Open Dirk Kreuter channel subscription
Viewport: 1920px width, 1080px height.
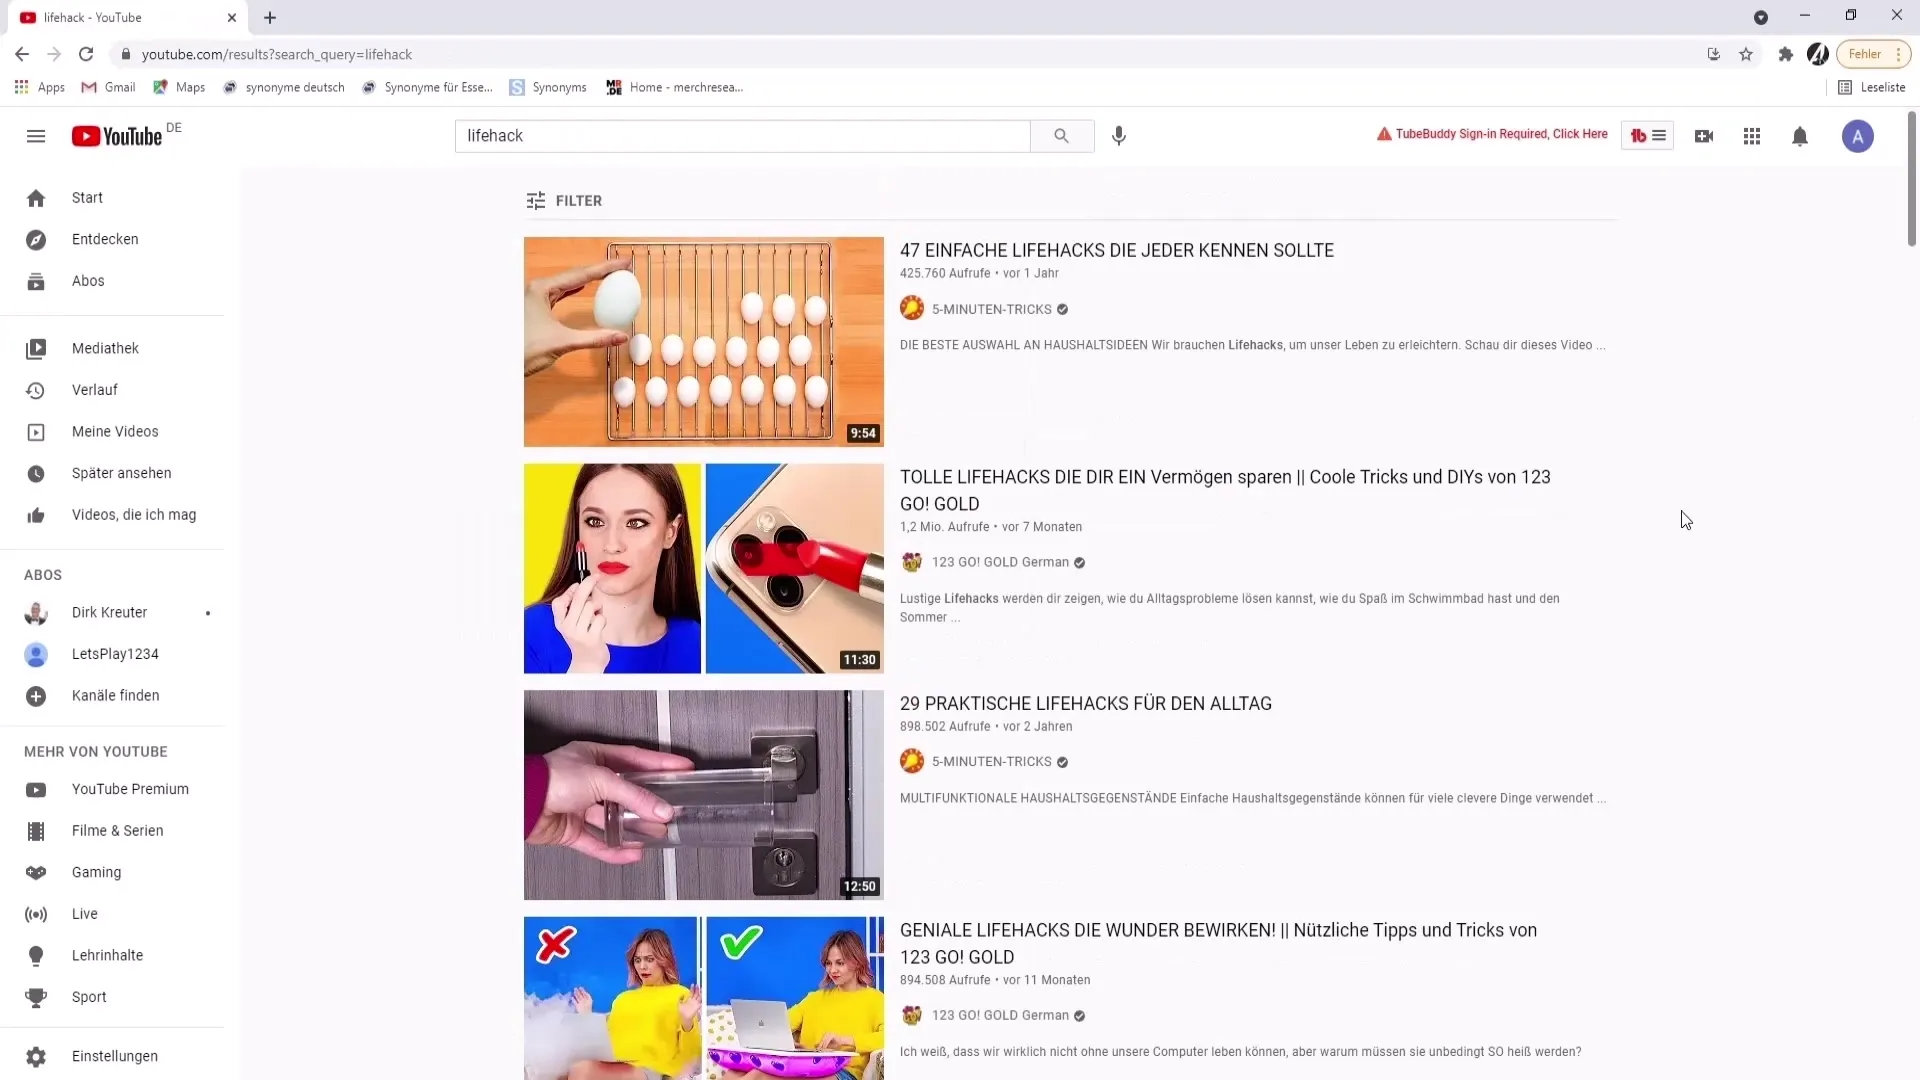pos(112,613)
